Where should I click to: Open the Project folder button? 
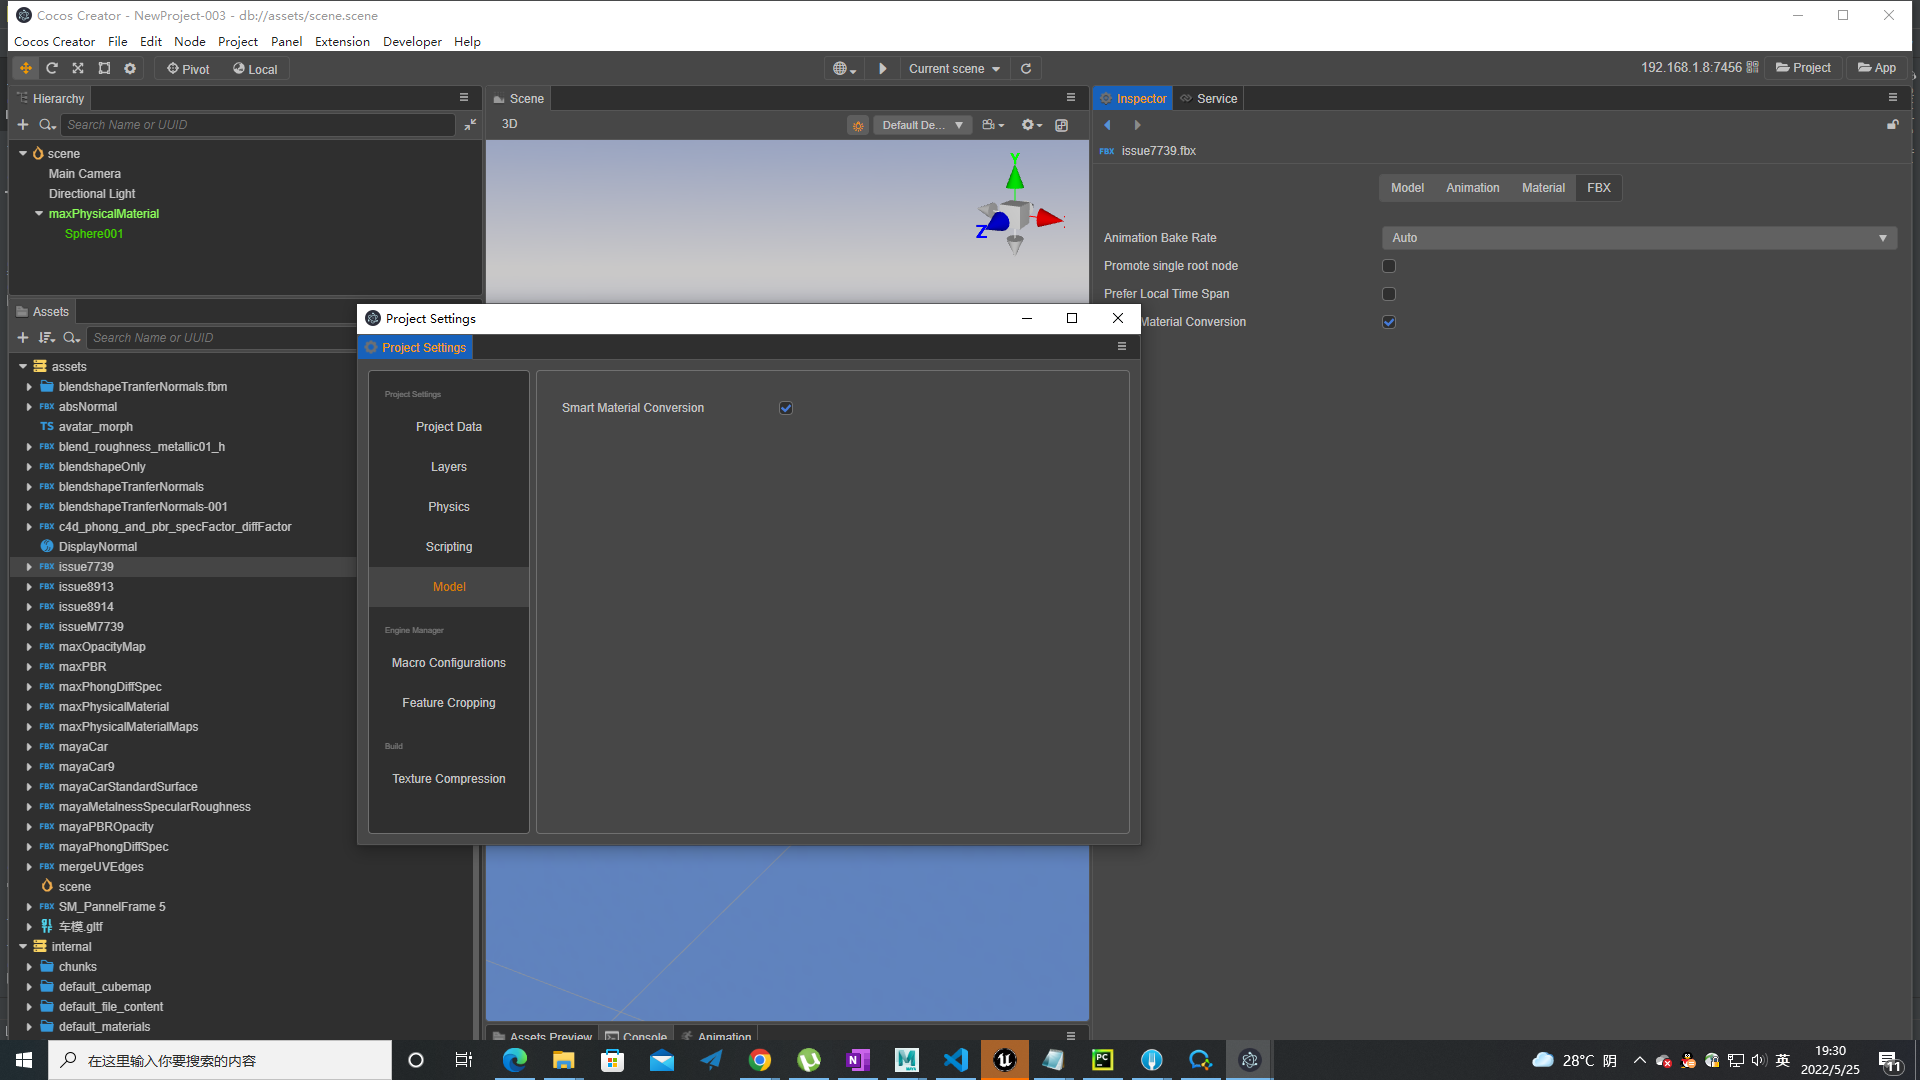[x=1803, y=68]
